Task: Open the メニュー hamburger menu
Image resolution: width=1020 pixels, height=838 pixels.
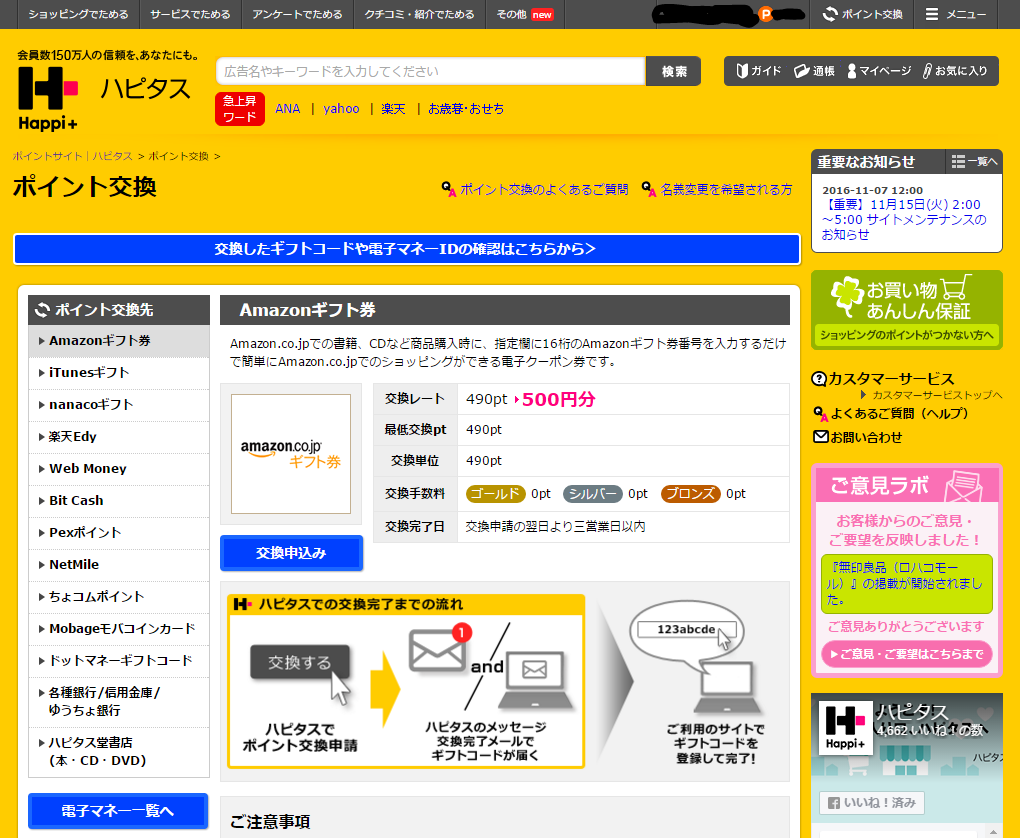Action: (956, 14)
